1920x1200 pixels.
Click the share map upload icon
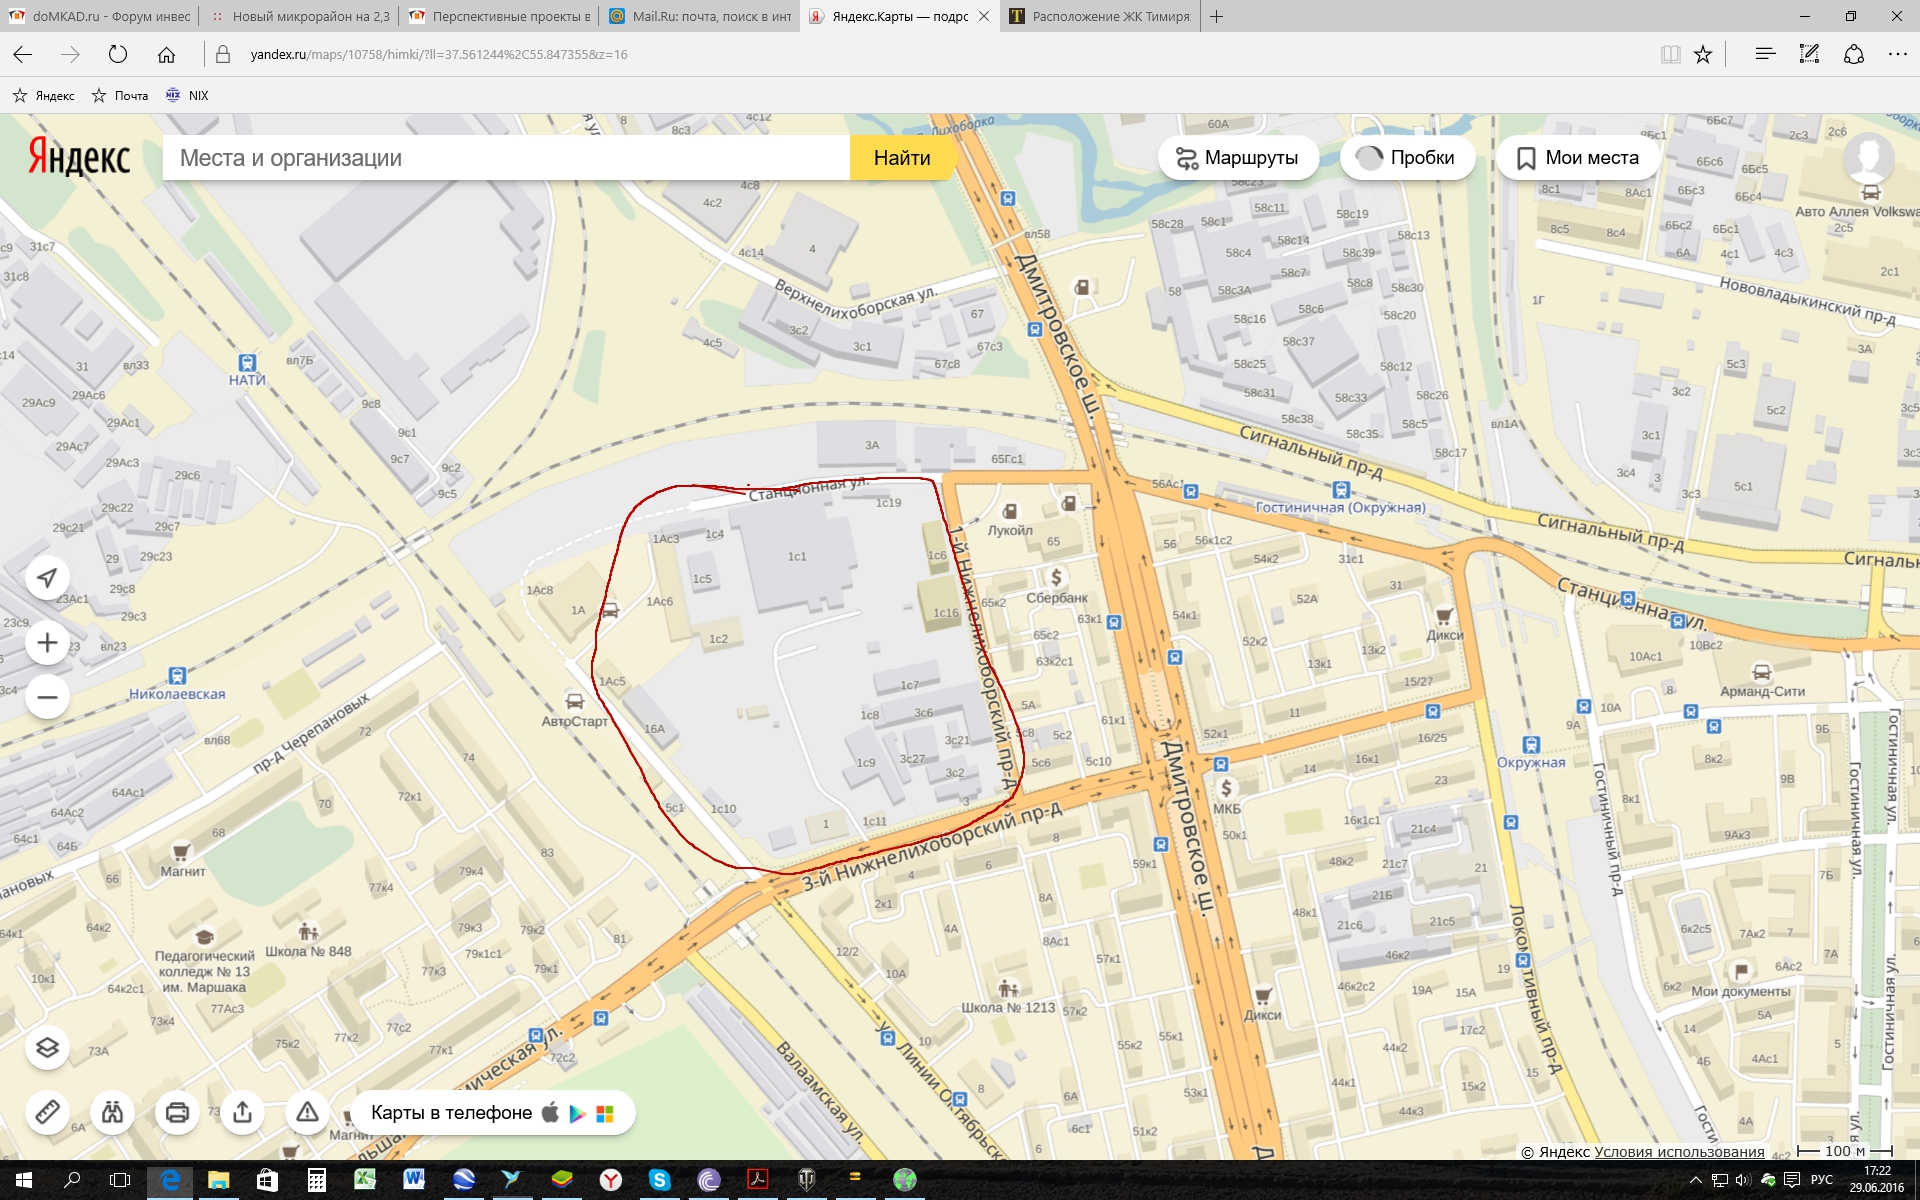coord(242,1111)
